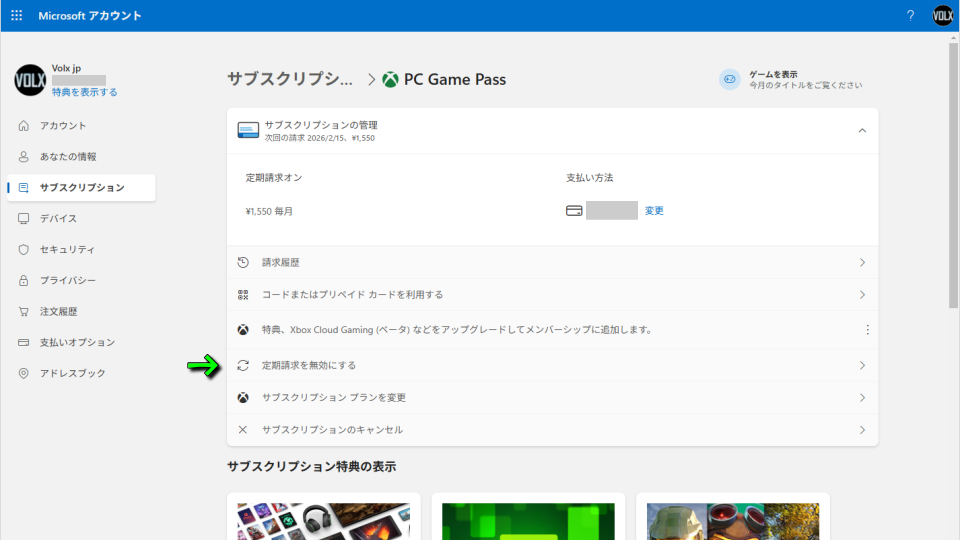Click the three-dot menu on Xbox Cloud Gaming row
Viewport: 960px width, 540px height.
(x=867, y=330)
